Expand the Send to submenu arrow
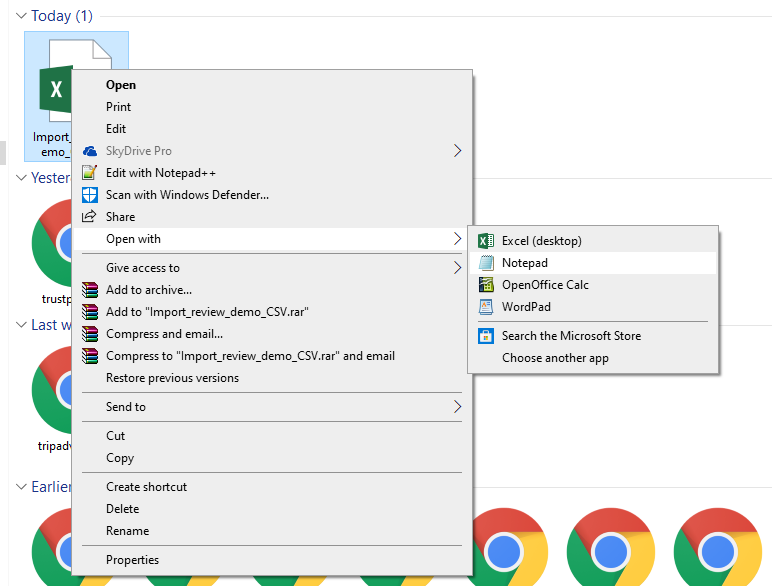Screen dimensions: 772x586 click(x=457, y=407)
